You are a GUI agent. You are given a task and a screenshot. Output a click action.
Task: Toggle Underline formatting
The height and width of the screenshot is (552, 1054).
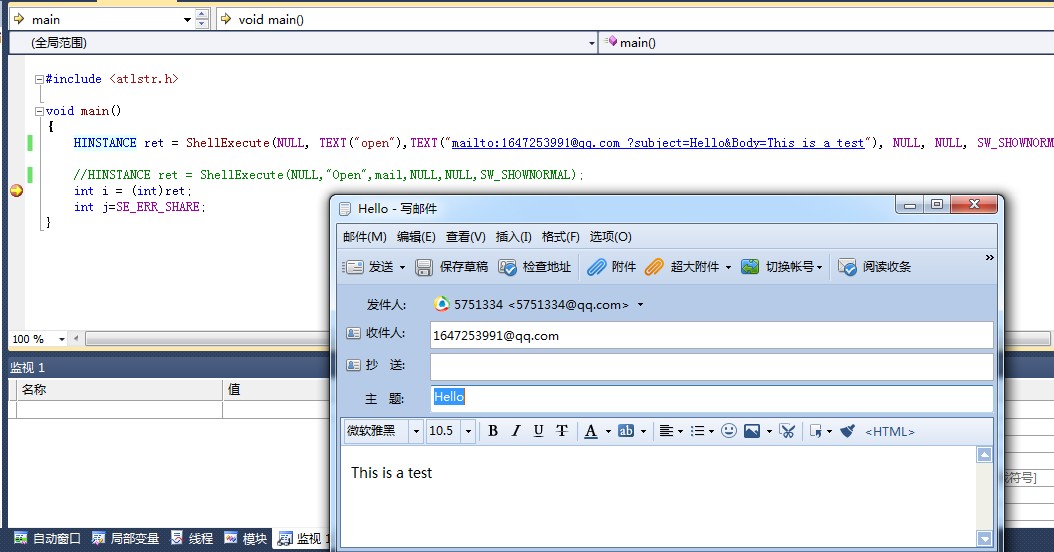[538, 431]
